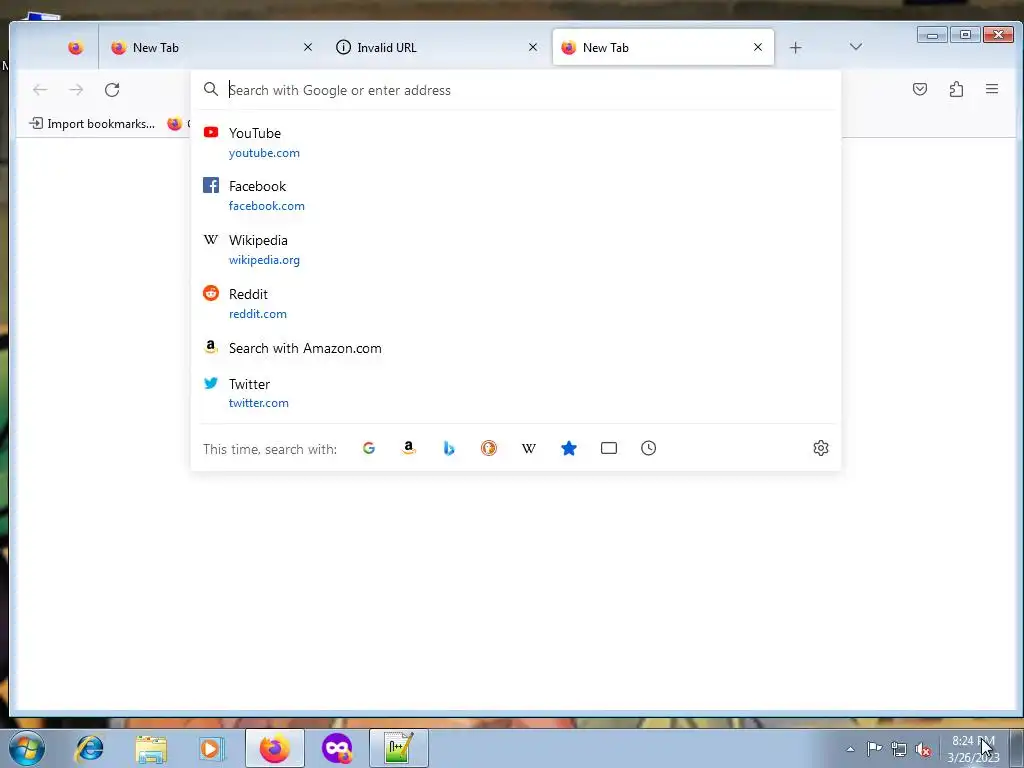1024x768 pixels.
Task: Search open tabs using the tab icon
Action: [609, 448]
